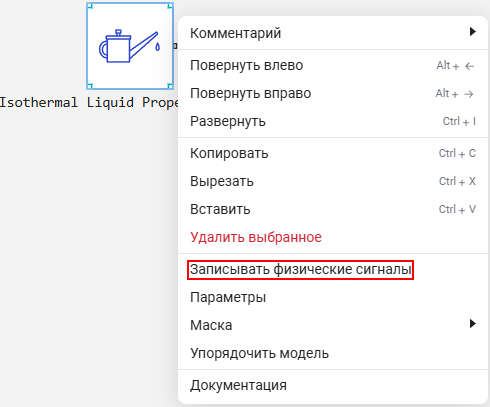The height and width of the screenshot is (407, 490).
Task: Click the block's top-left selection handle
Action: [x=89, y=6]
